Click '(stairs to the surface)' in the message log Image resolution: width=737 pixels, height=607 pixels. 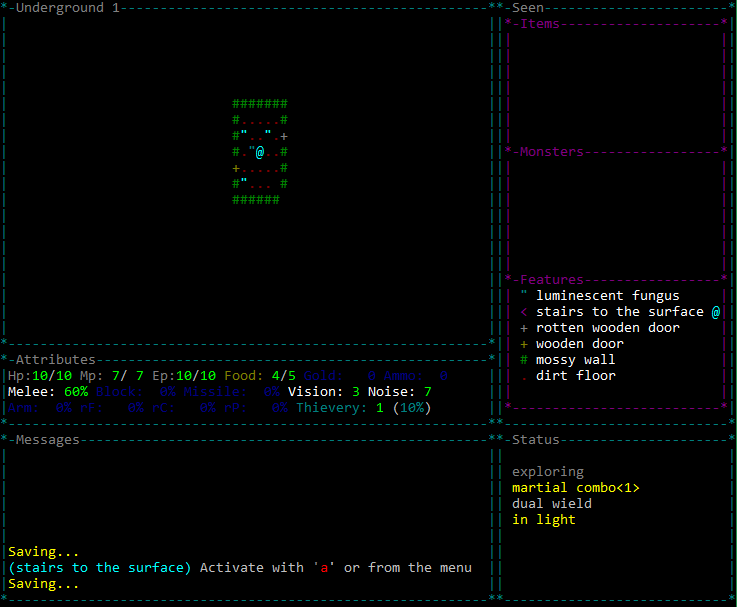[x=100, y=568]
